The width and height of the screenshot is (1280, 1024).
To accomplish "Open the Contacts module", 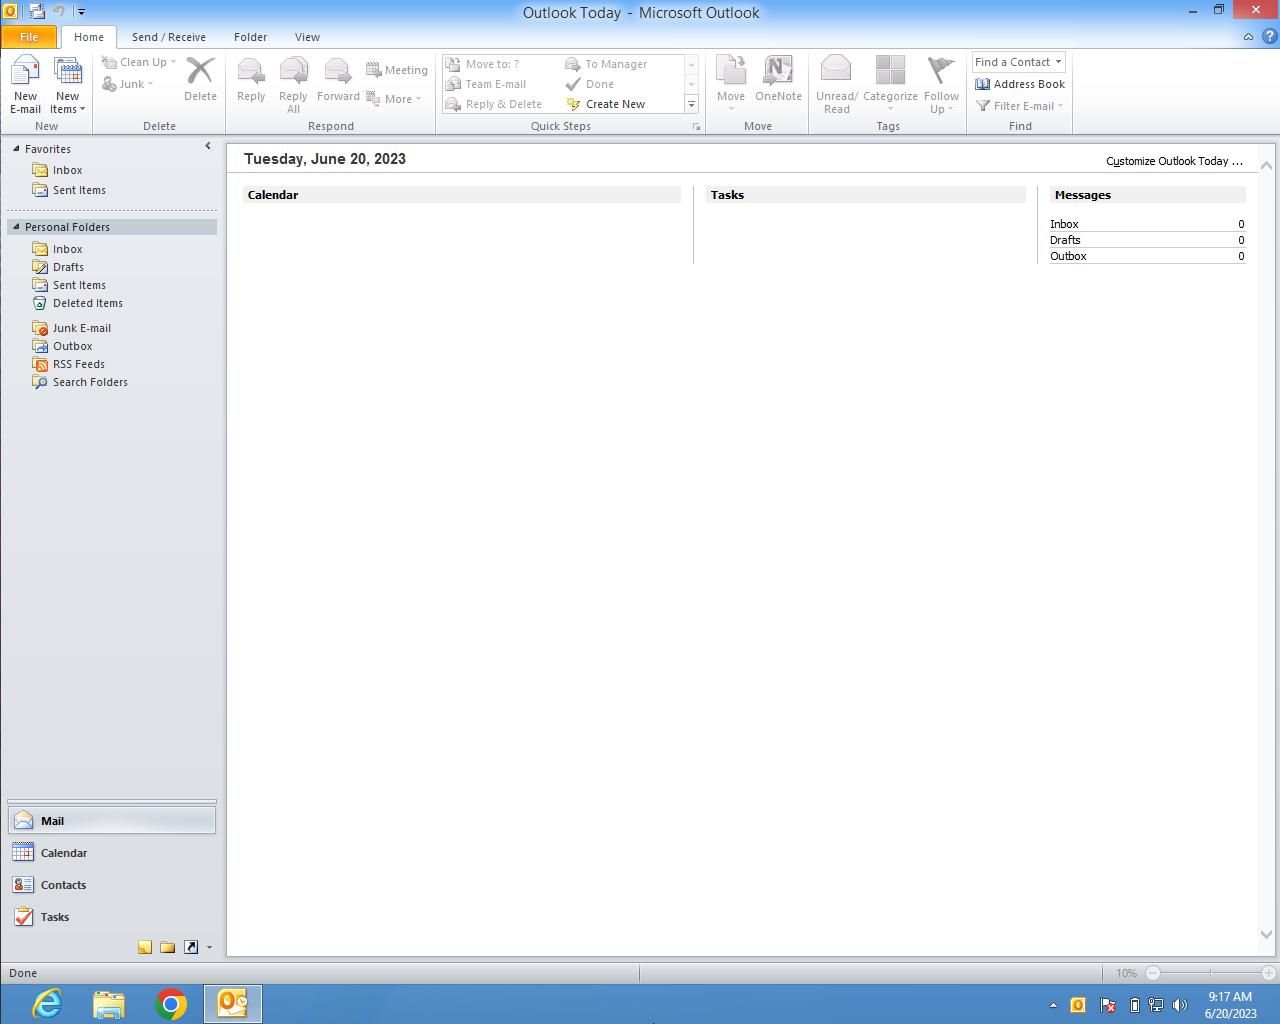I will 63,885.
